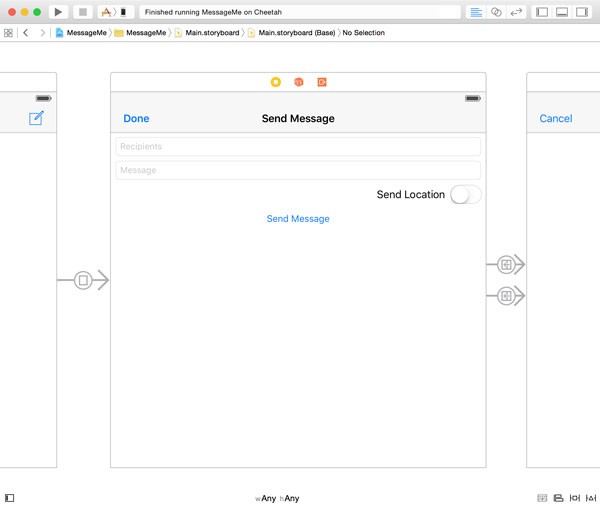Open the scheme selector in toolbar
The height and width of the screenshot is (506, 600).
pyautogui.click(x=106, y=12)
